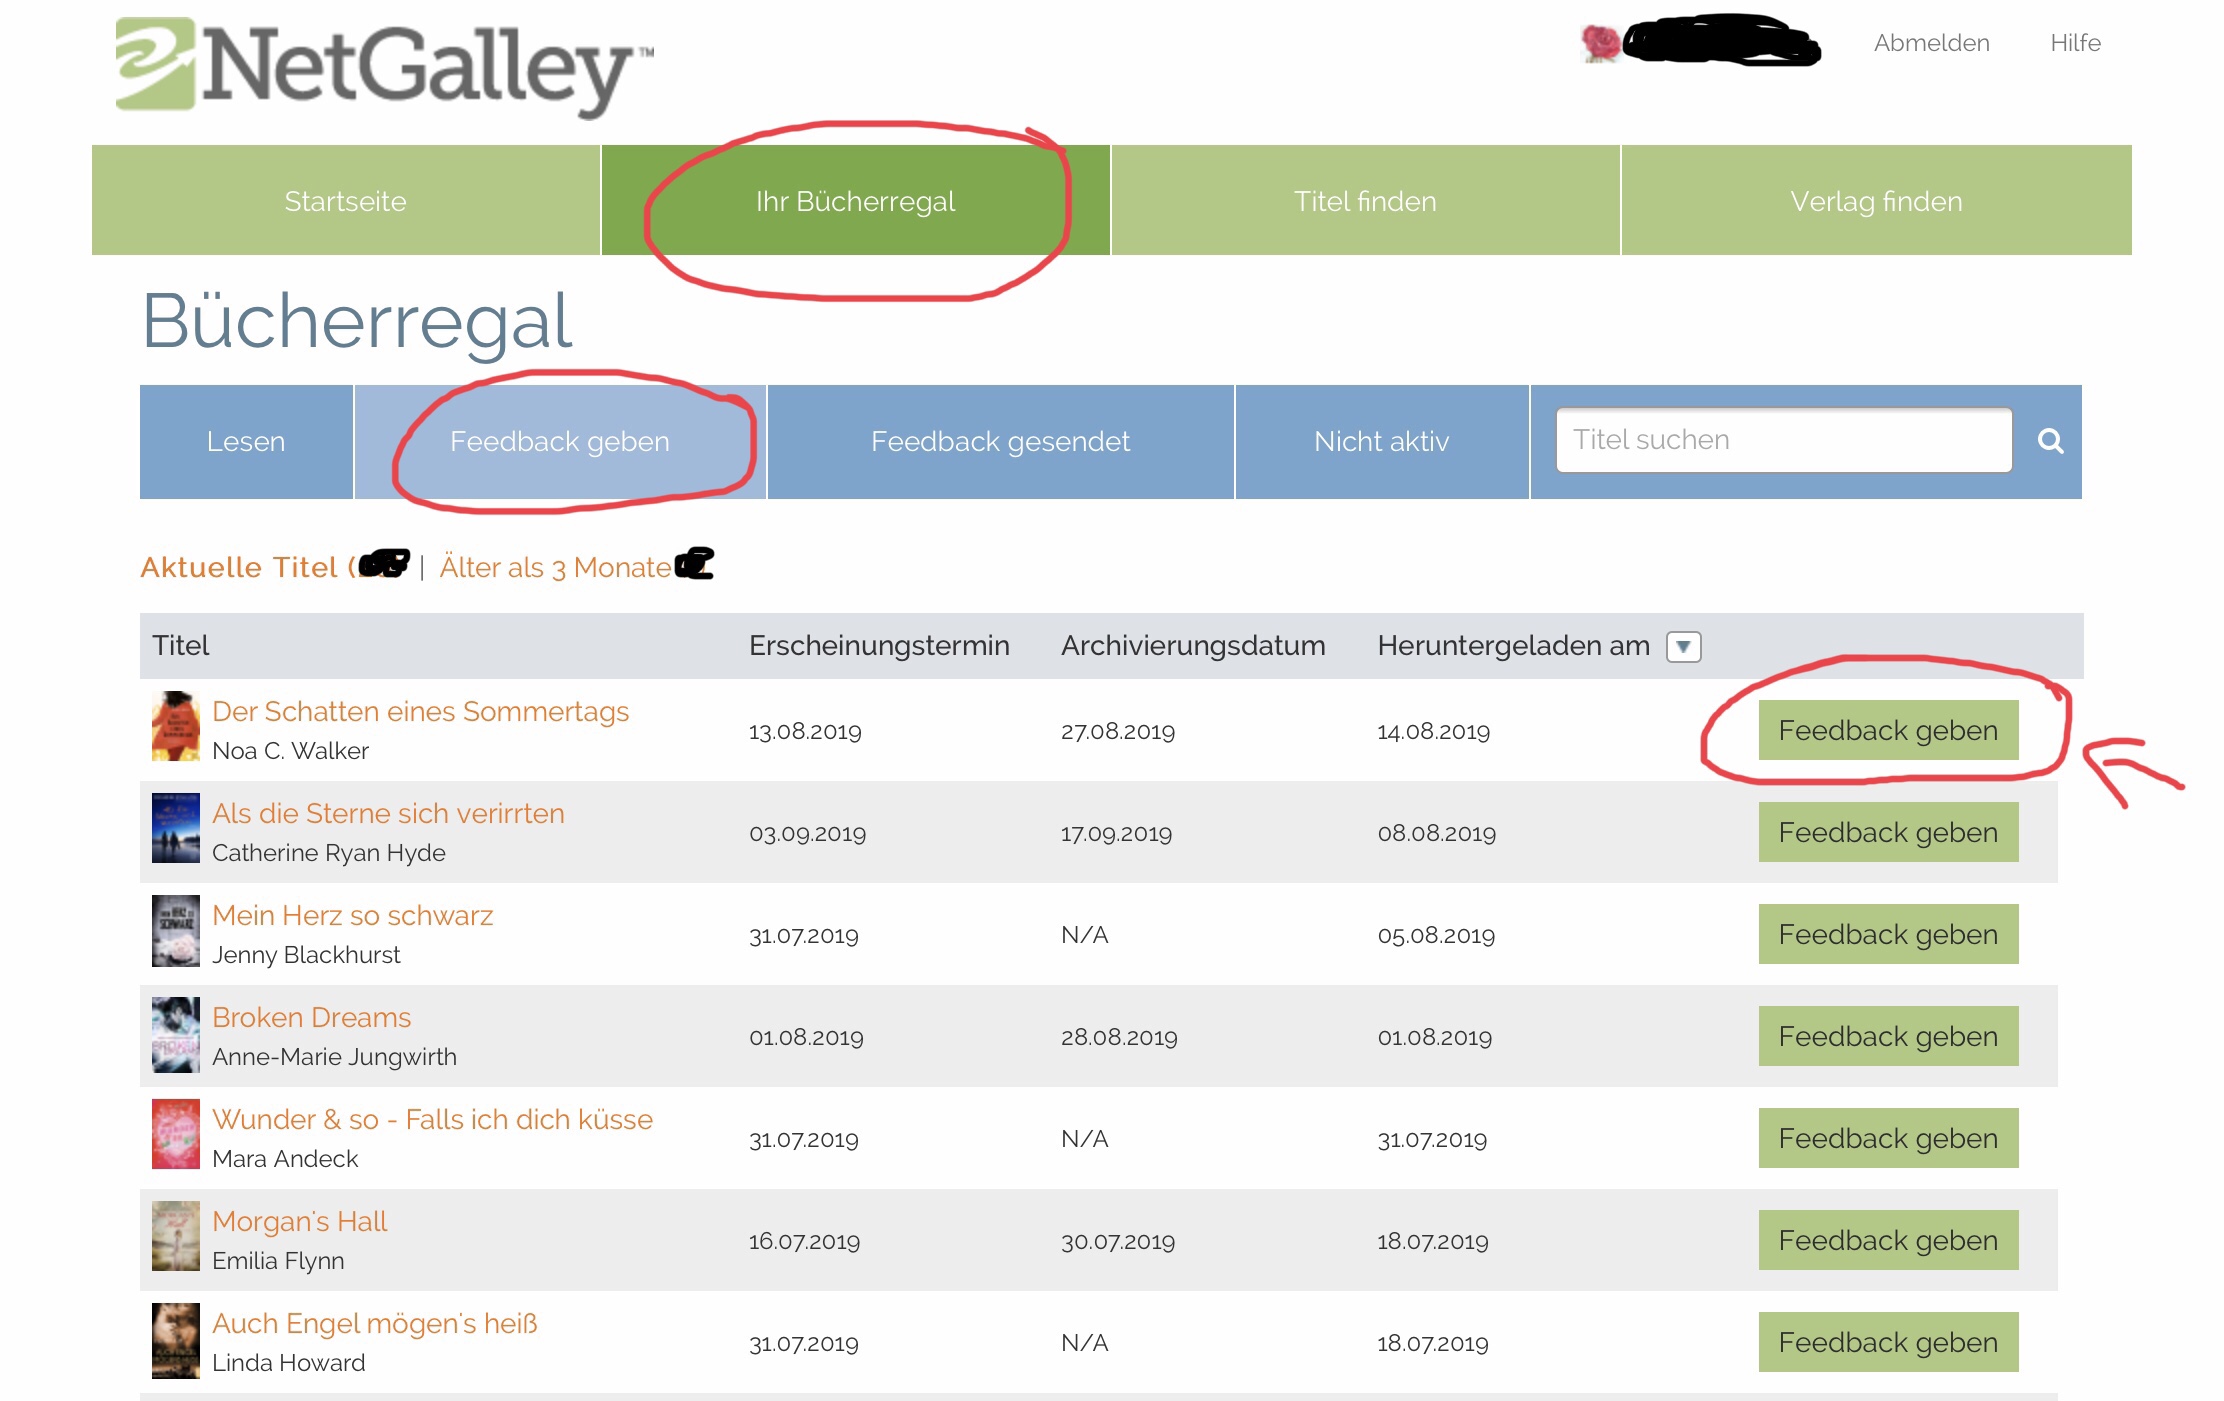
Task: Click the Bücherregal page heading
Action: pyautogui.click(x=357, y=322)
